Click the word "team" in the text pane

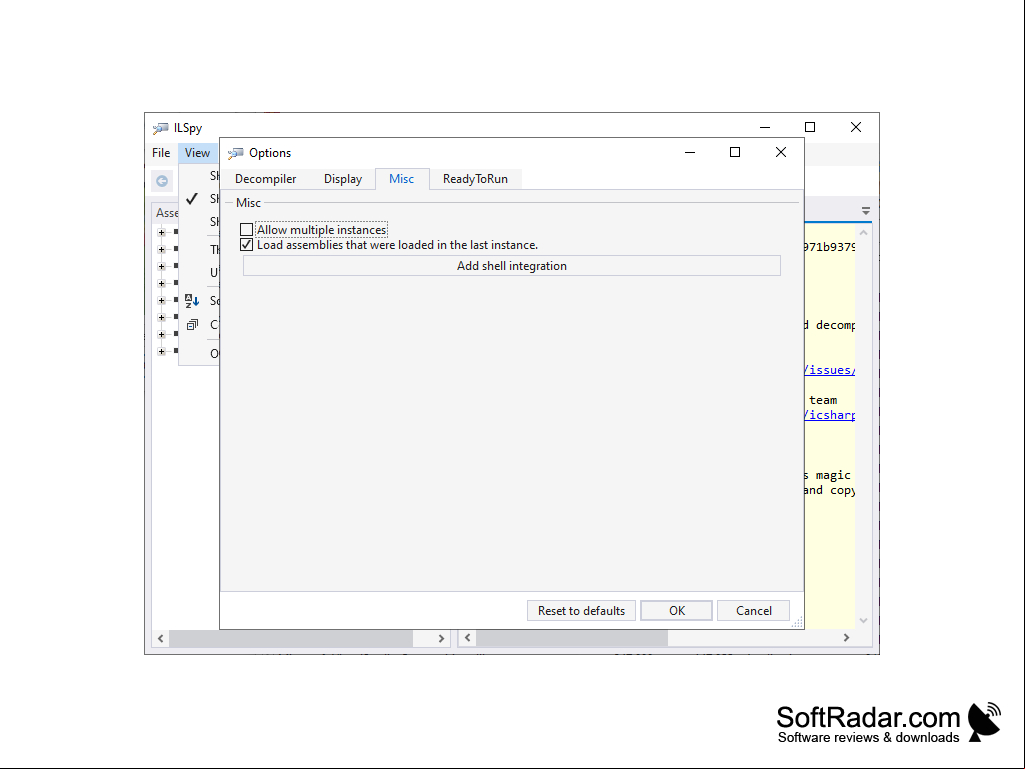click(x=823, y=400)
